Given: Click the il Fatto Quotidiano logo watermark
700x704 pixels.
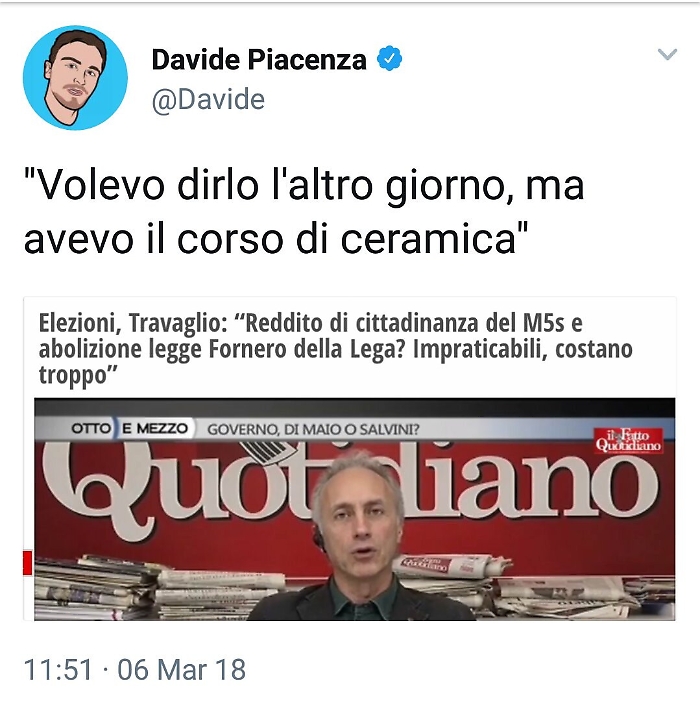Looking at the screenshot, I should click(628, 440).
